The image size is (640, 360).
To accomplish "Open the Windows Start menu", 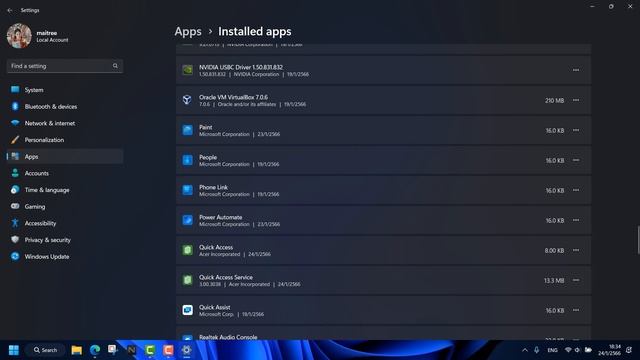I will click(13, 350).
